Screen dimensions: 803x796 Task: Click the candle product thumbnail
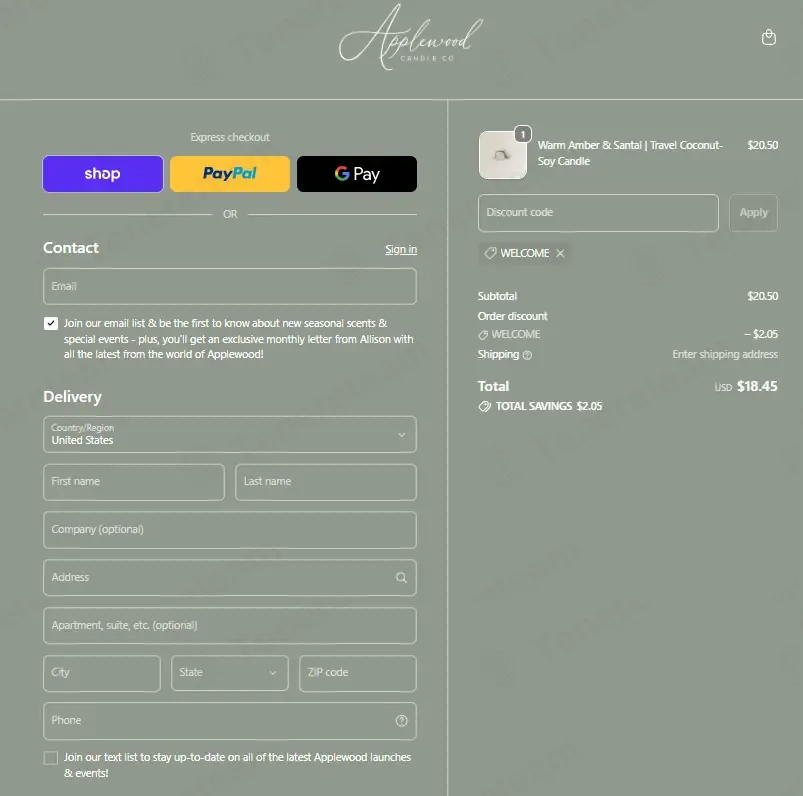[x=502, y=155]
